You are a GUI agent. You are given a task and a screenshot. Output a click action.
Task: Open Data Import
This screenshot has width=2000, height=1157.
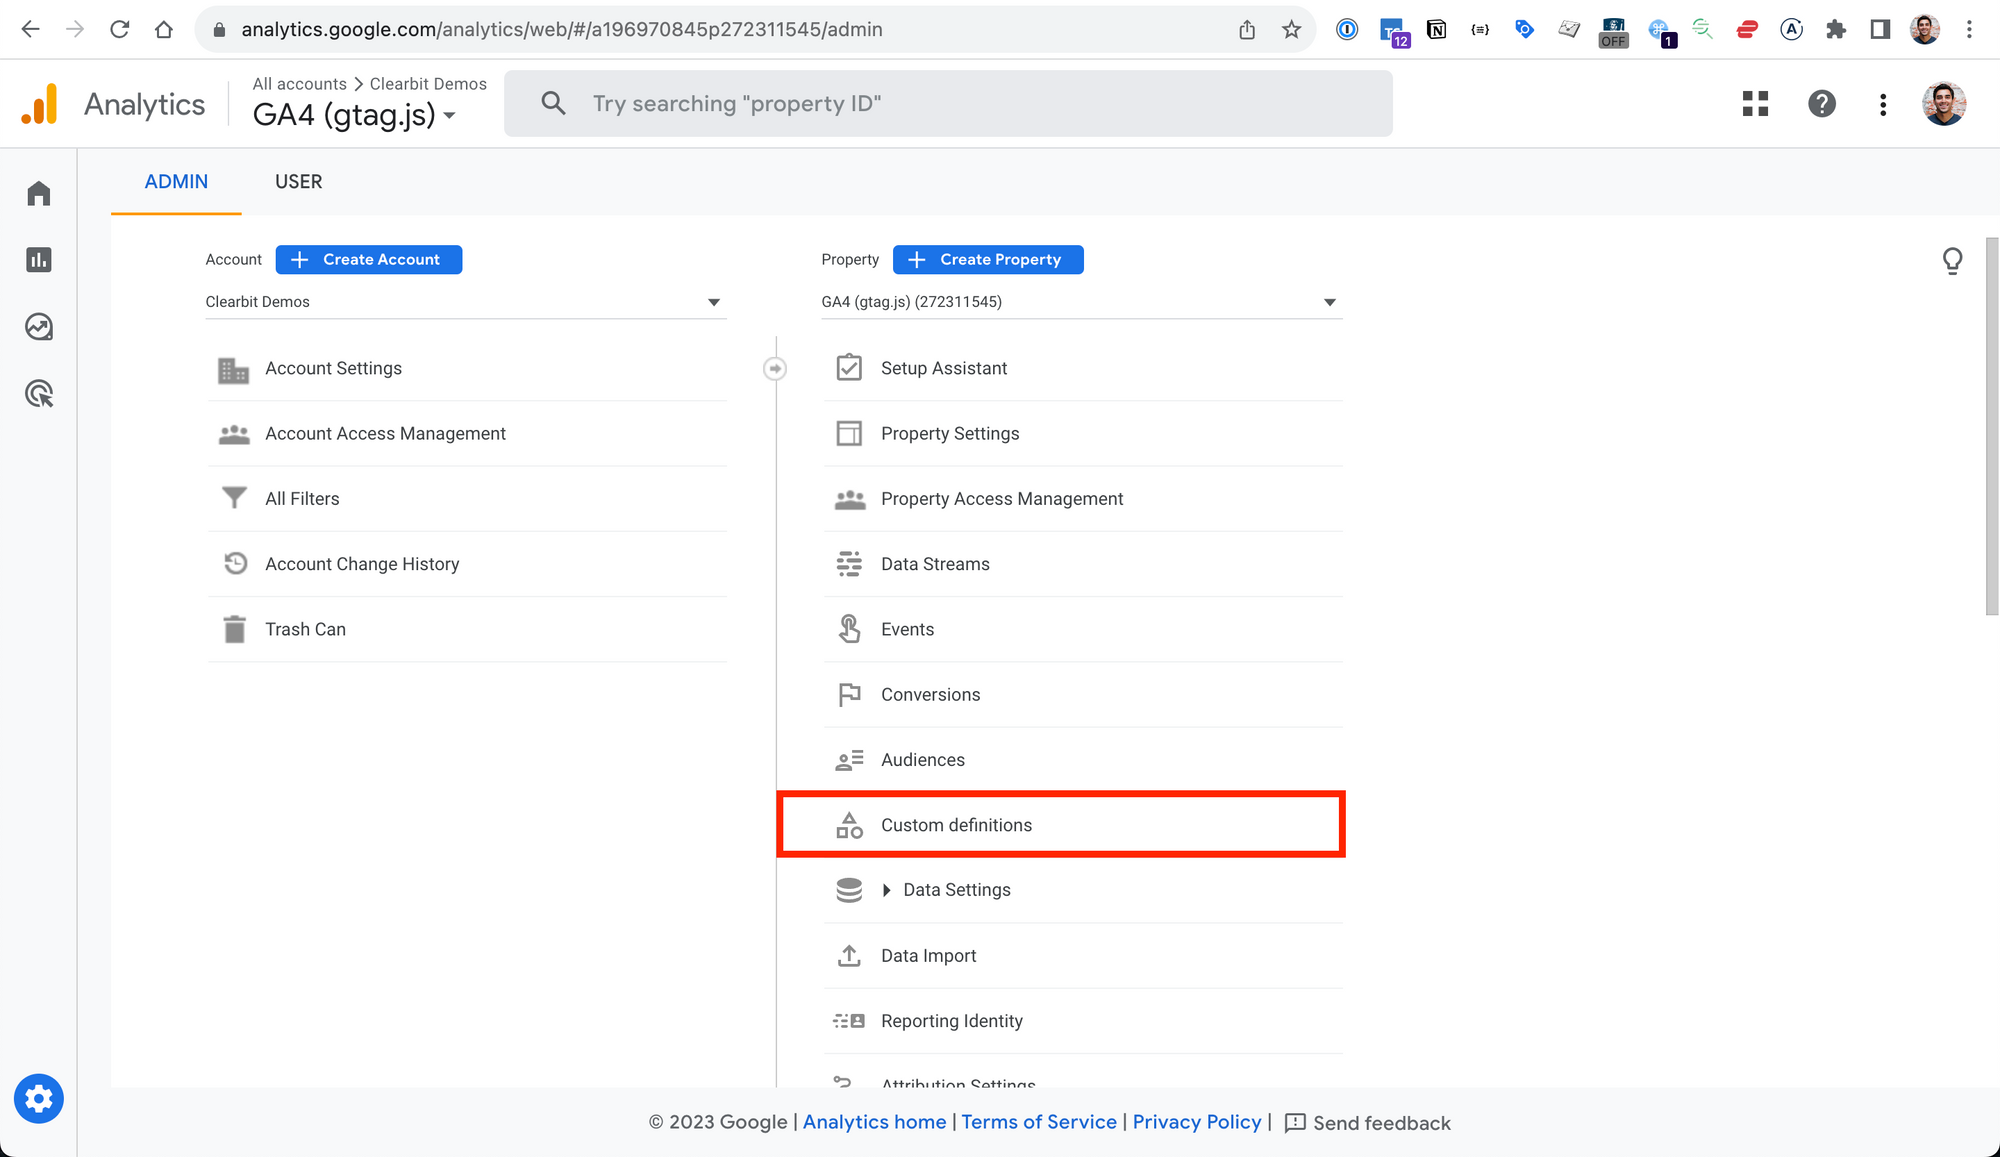coord(1083,956)
